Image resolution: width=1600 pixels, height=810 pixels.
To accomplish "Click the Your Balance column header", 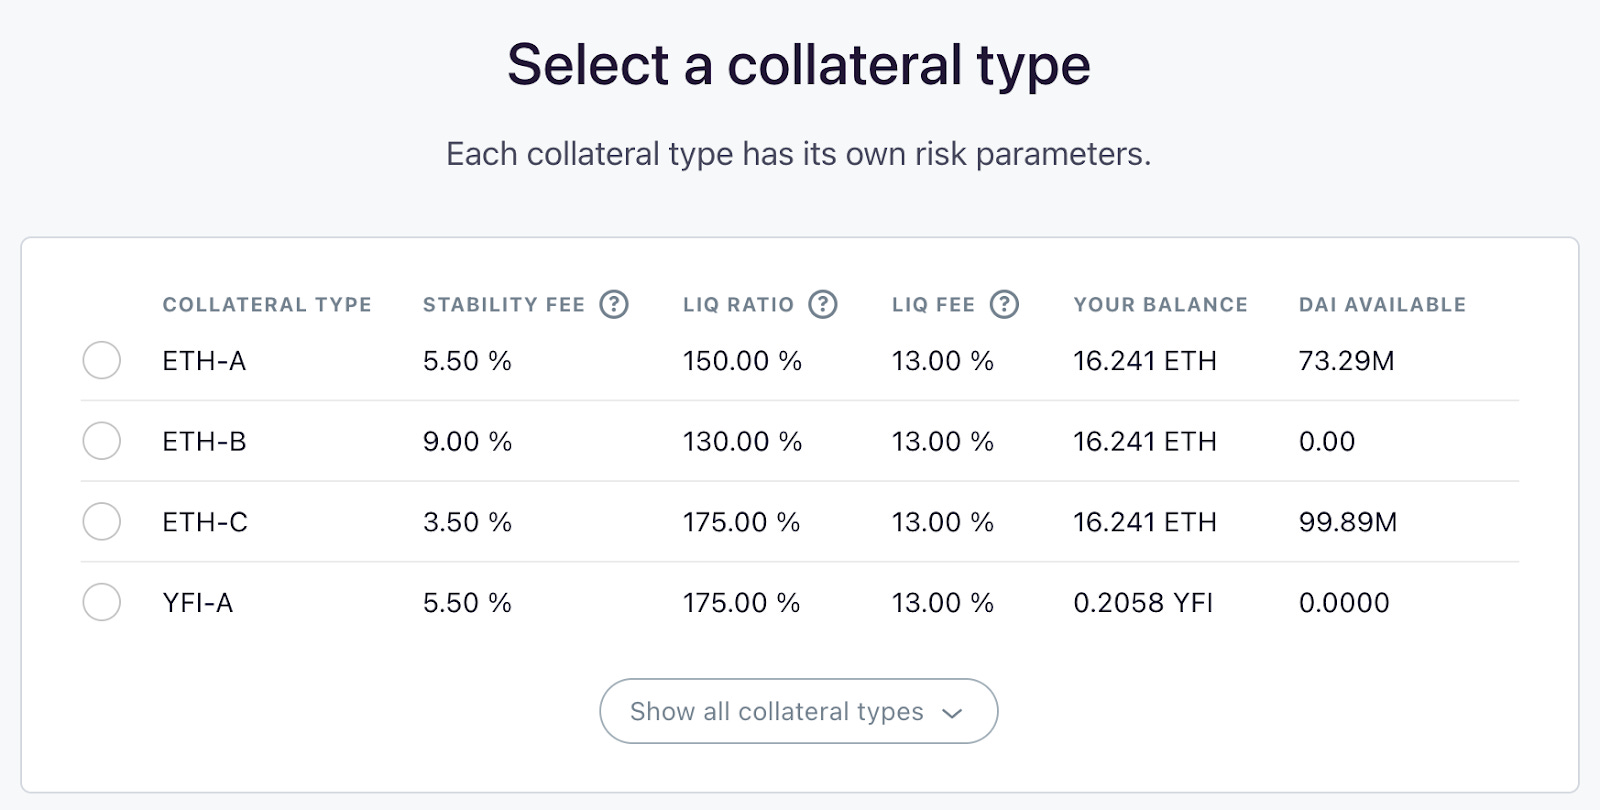I will 1161,305.
